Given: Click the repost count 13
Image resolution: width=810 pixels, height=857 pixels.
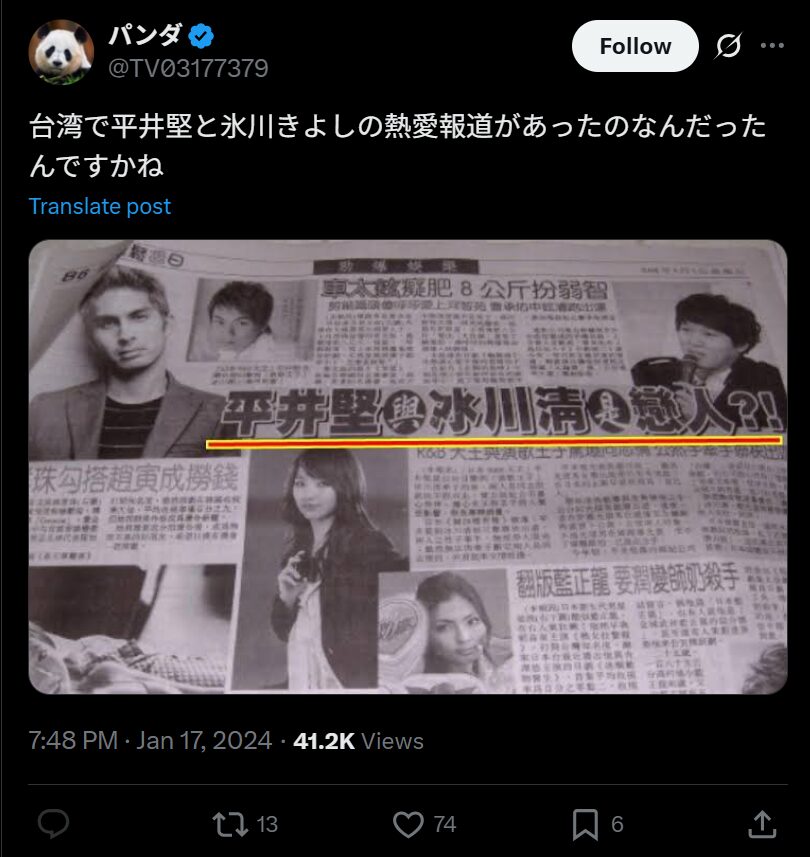Looking at the screenshot, I should click(267, 824).
